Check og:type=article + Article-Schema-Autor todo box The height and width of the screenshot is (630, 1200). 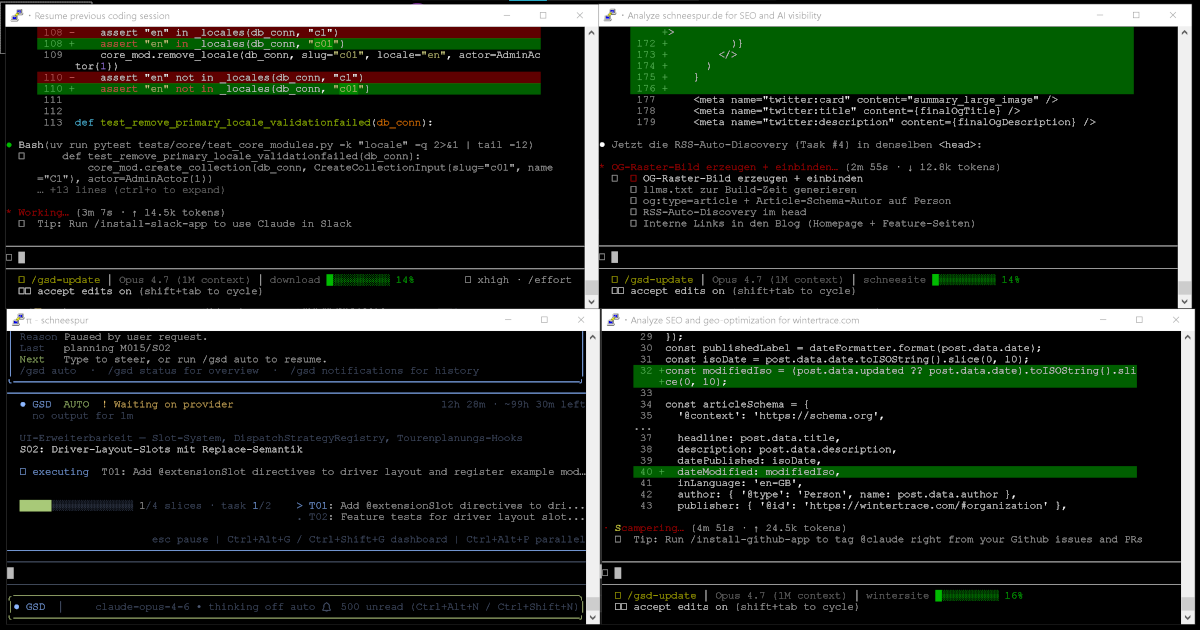pyautogui.click(x=633, y=201)
